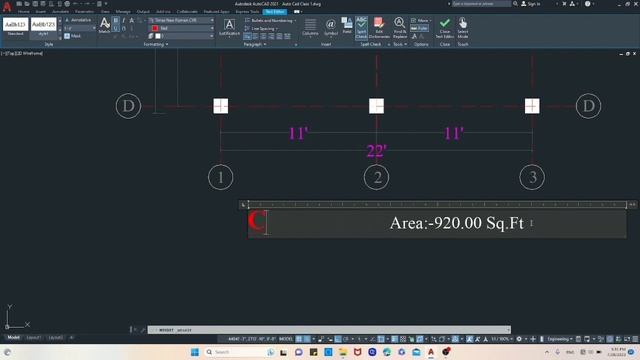
Task: Open the Insert ribbon tab
Action: coord(41,11)
